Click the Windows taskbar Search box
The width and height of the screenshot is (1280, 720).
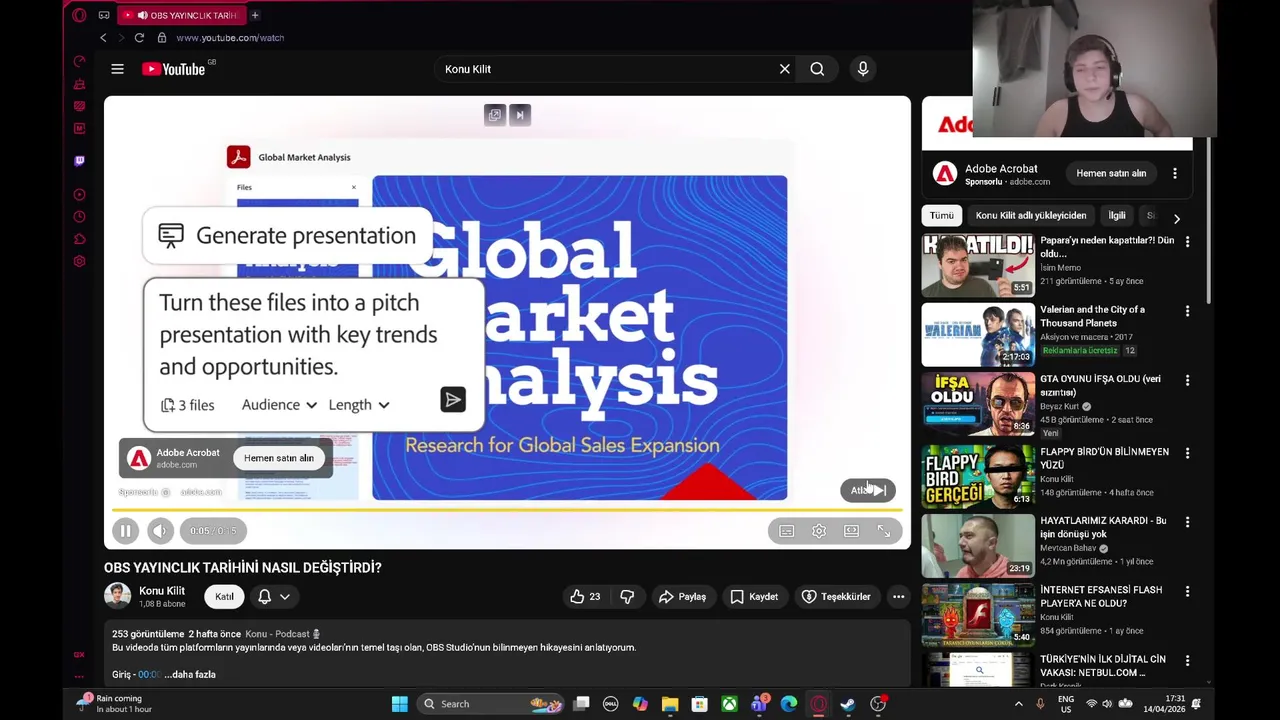coord(490,704)
